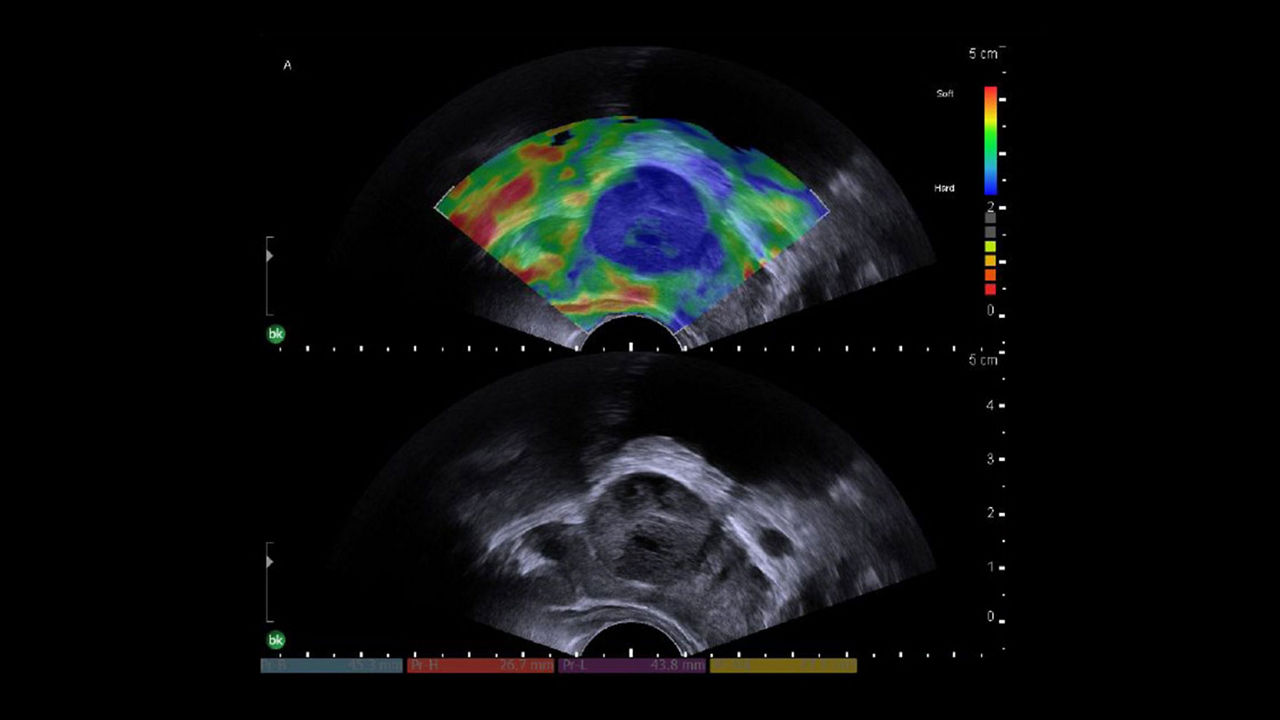Click the green bk logo on elastography image

(x=277, y=332)
